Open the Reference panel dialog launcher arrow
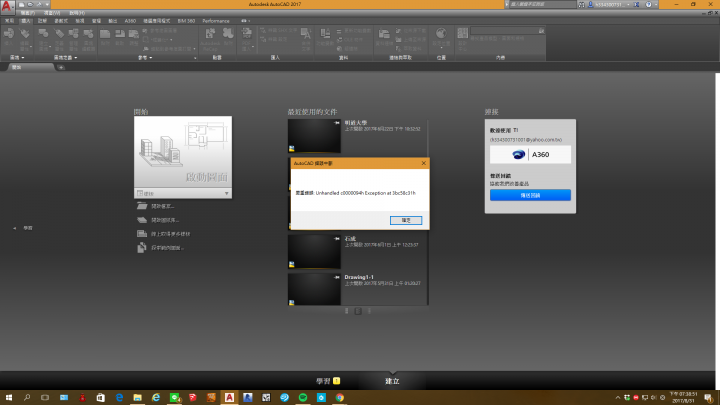 pos(195,58)
